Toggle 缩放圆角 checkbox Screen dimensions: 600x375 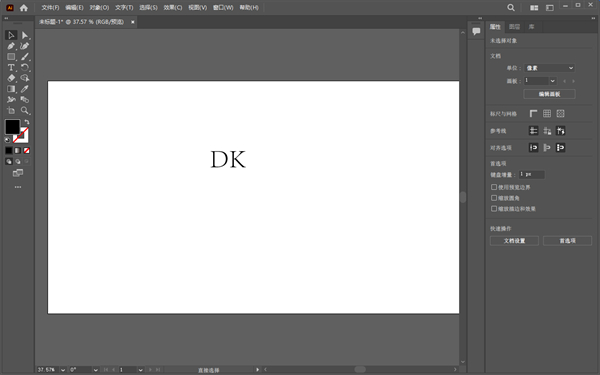[x=494, y=198]
